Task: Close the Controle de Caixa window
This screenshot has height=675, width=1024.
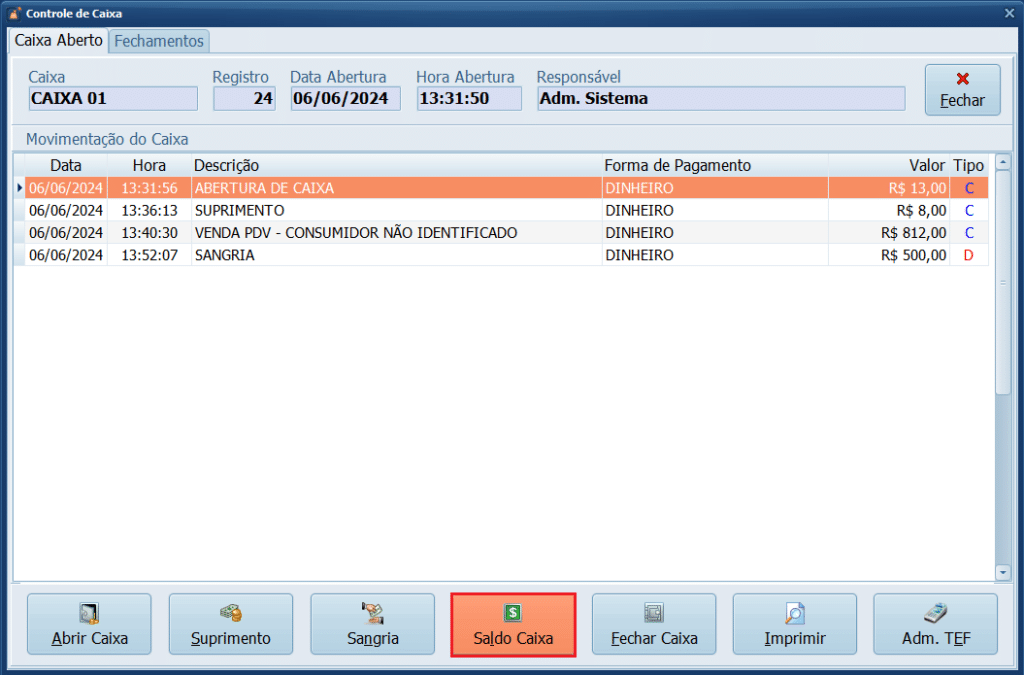Action: pos(1009,12)
